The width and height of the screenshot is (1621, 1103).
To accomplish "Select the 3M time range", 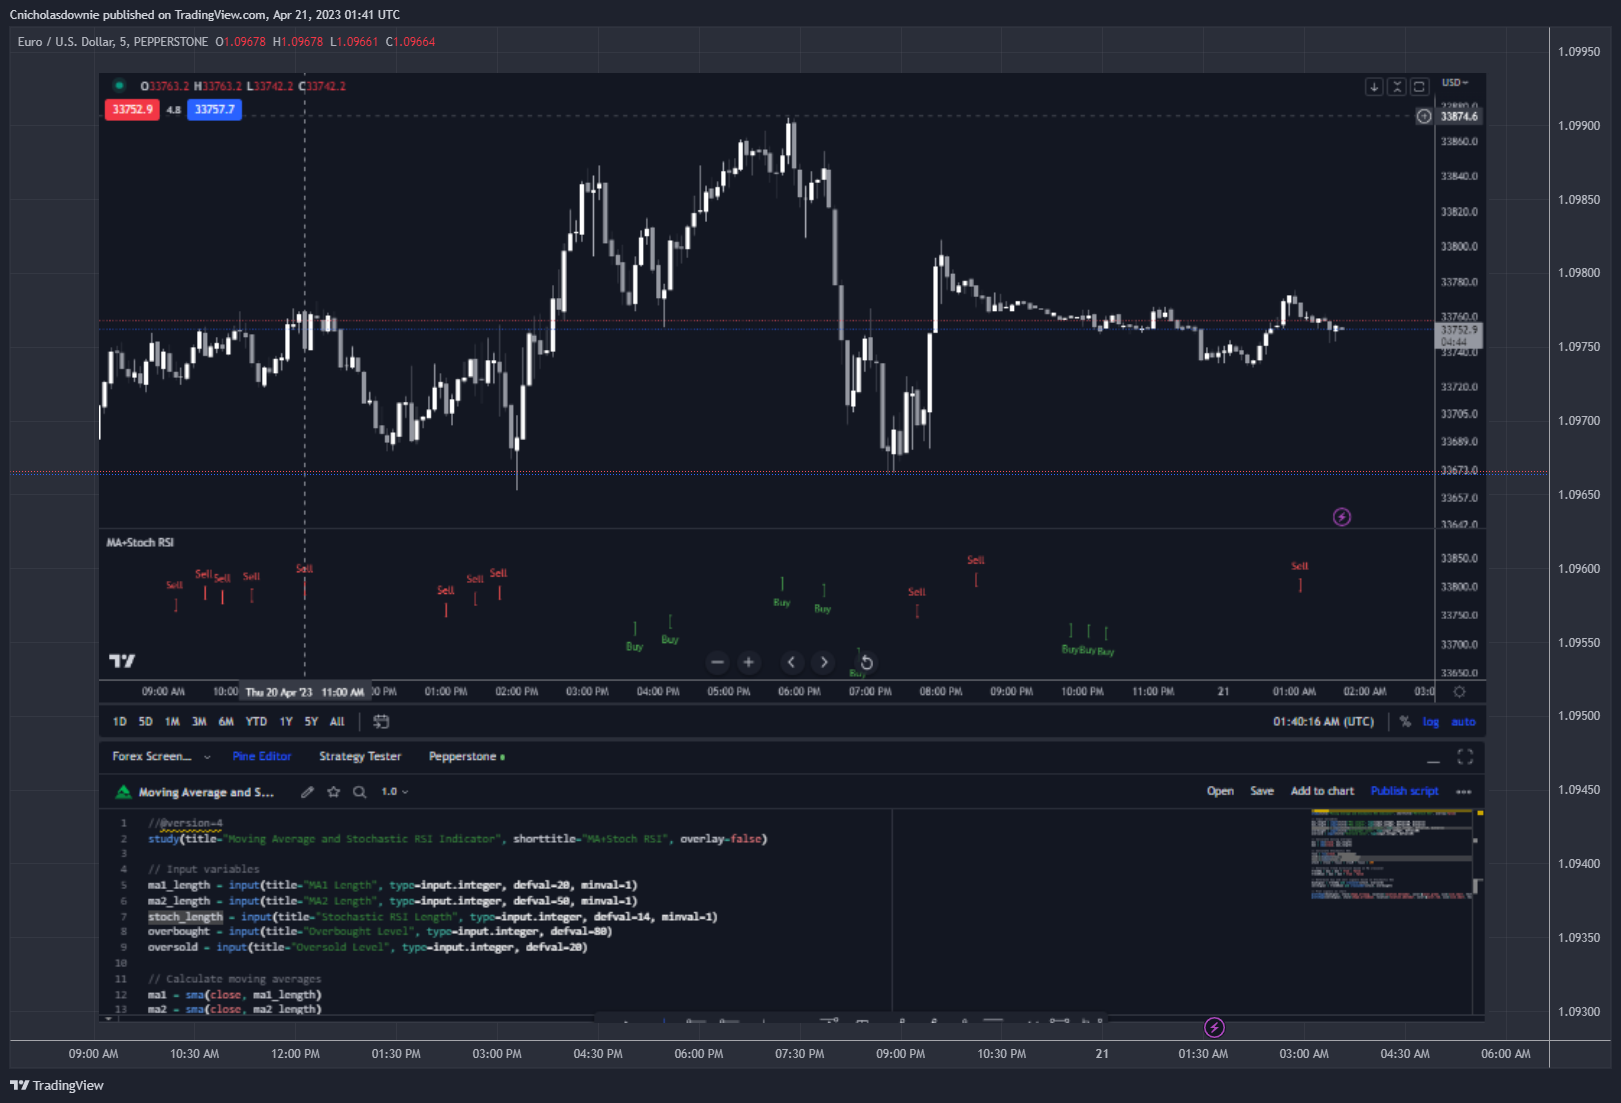I will pyautogui.click(x=199, y=721).
